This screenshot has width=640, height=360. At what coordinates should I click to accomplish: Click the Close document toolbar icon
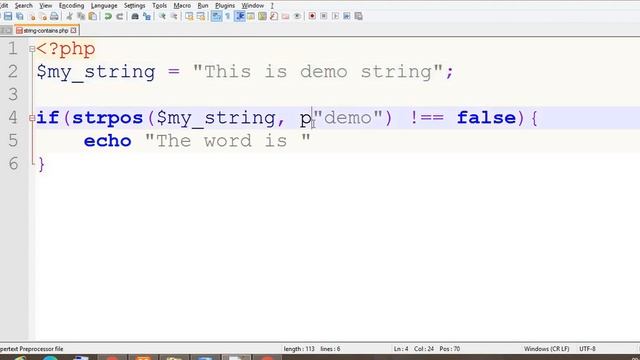coord(32,16)
